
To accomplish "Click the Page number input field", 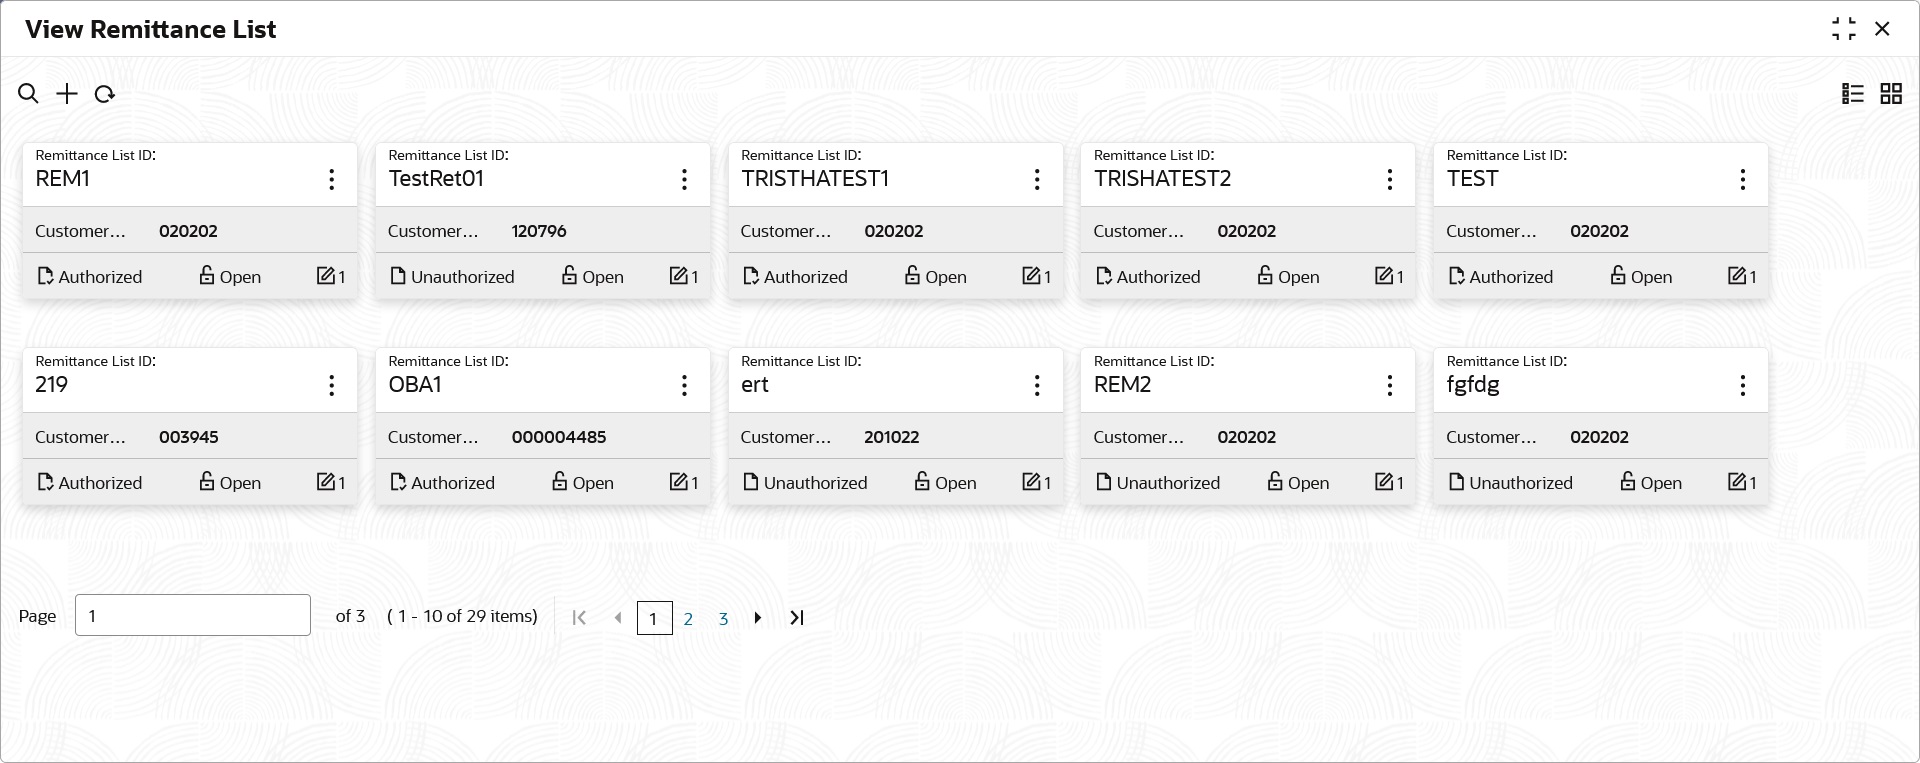I will pyautogui.click(x=193, y=616).
